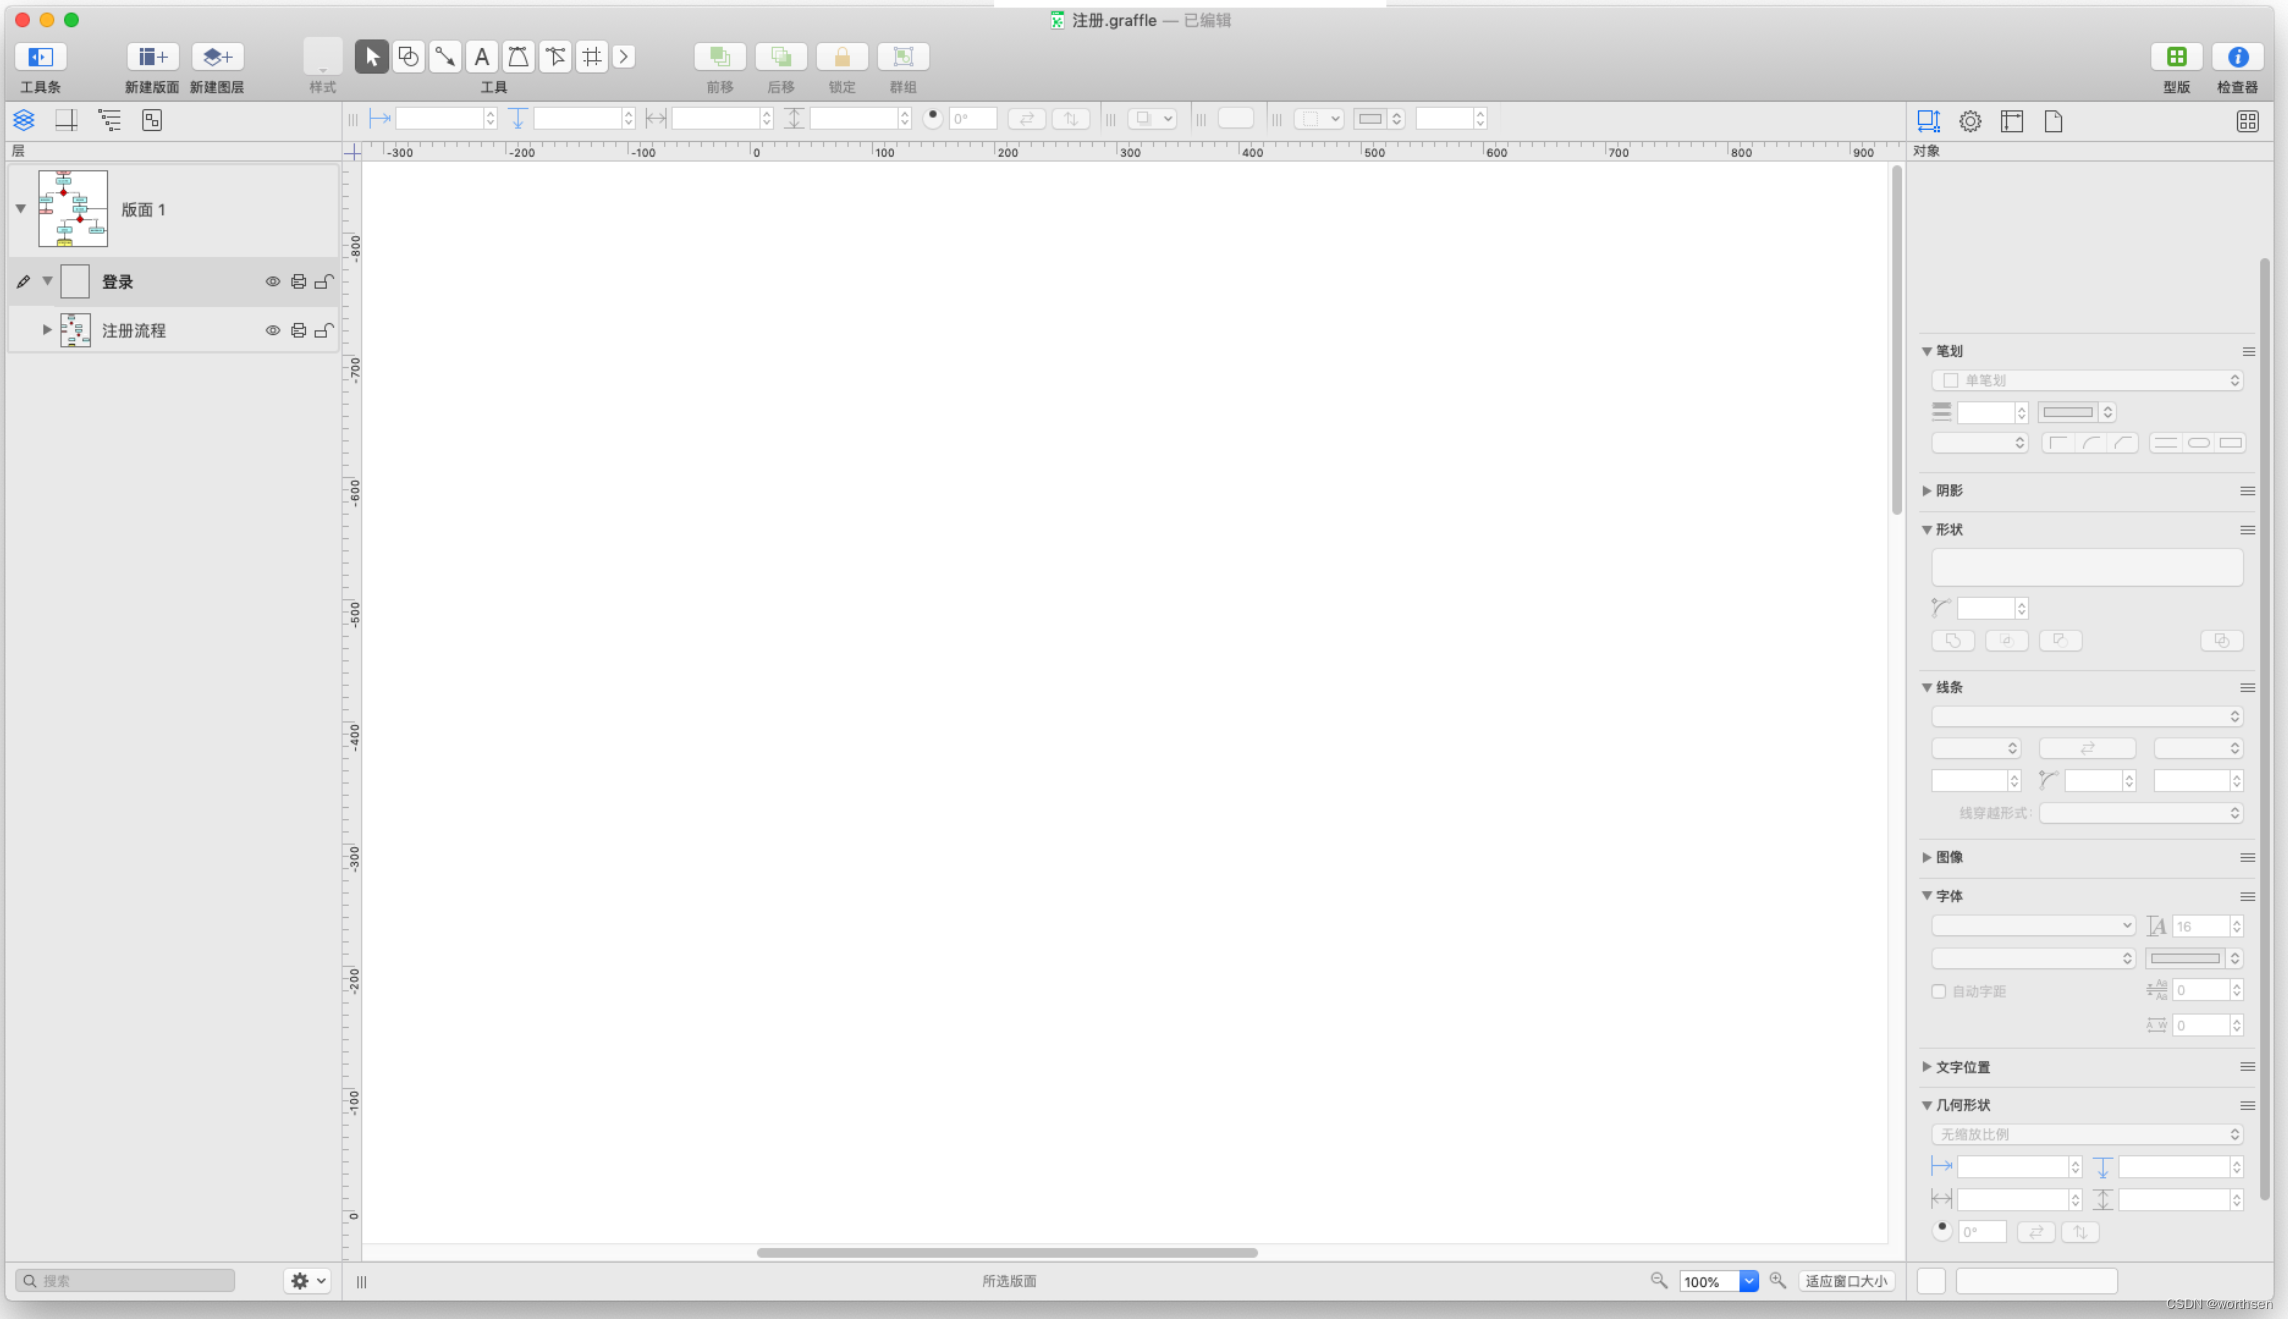Image resolution: width=2288 pixels, height=1319 pixels.
Task: Choose the Shape drawing tool
Action: tap(408, 57)
